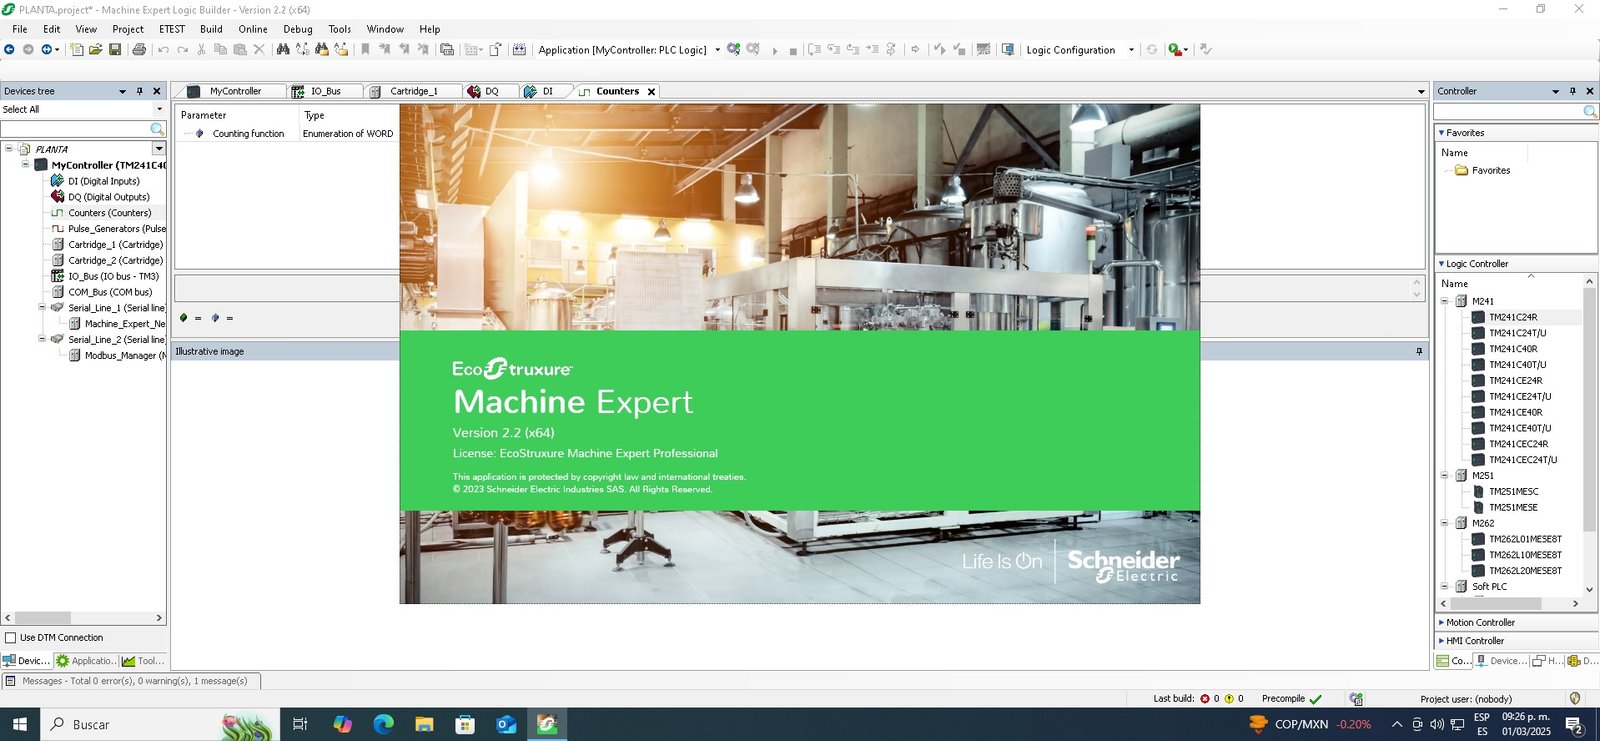Collapse the MyController tree node
This screenshot has height=741, width=1600.
(x=25, y=165)
